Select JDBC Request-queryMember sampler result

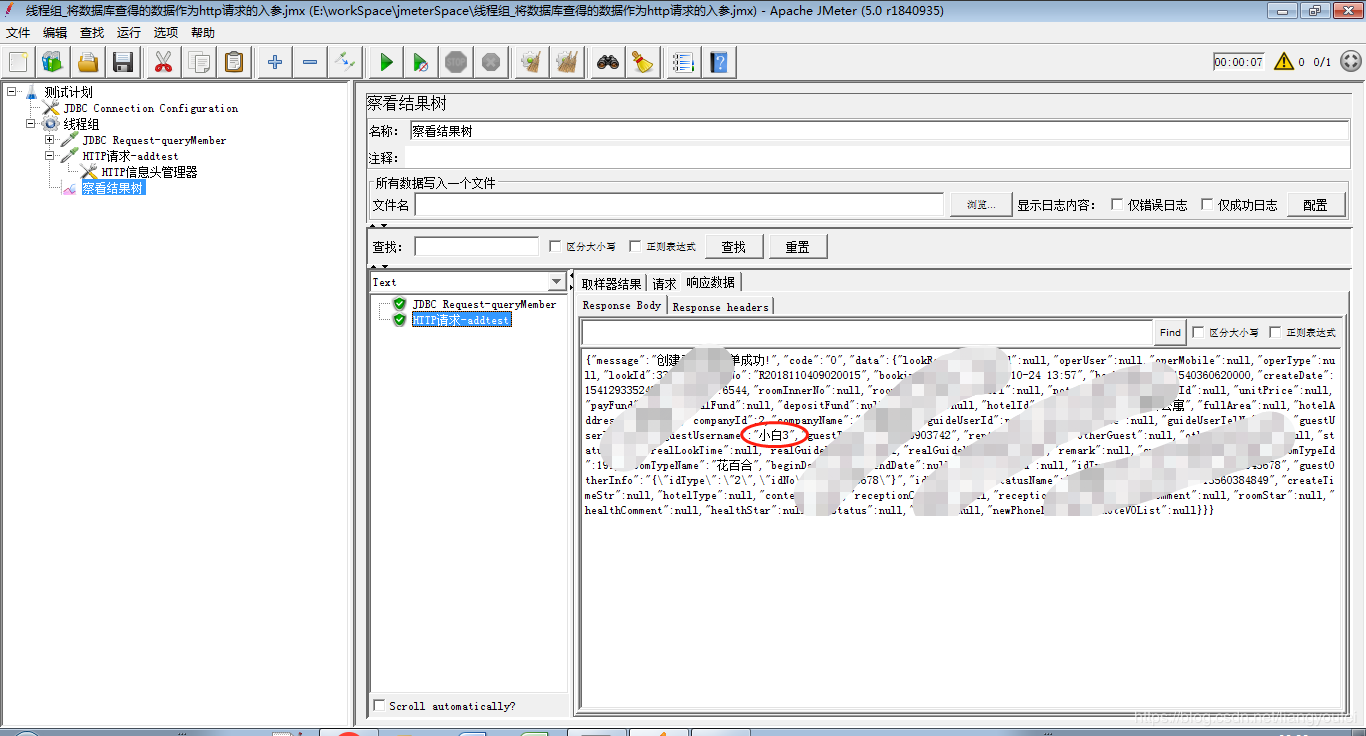tap(484, 304)
